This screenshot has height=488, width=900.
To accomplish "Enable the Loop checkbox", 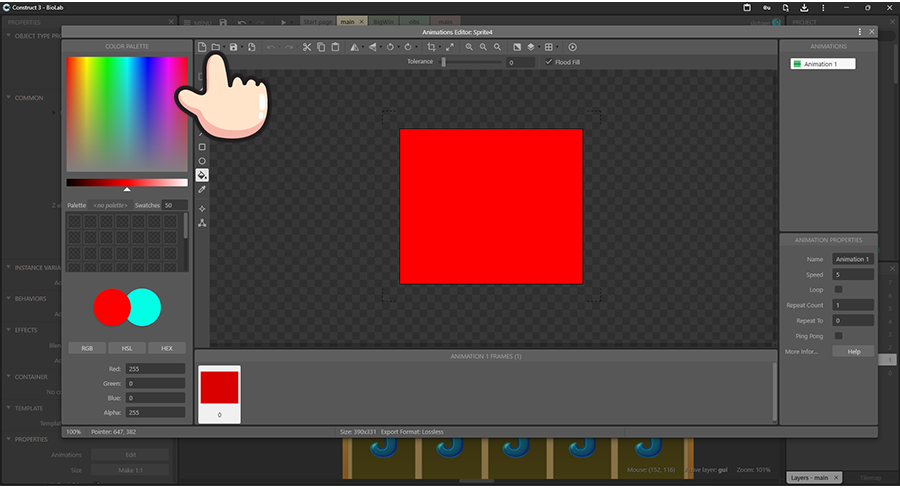I will [838, 290].
